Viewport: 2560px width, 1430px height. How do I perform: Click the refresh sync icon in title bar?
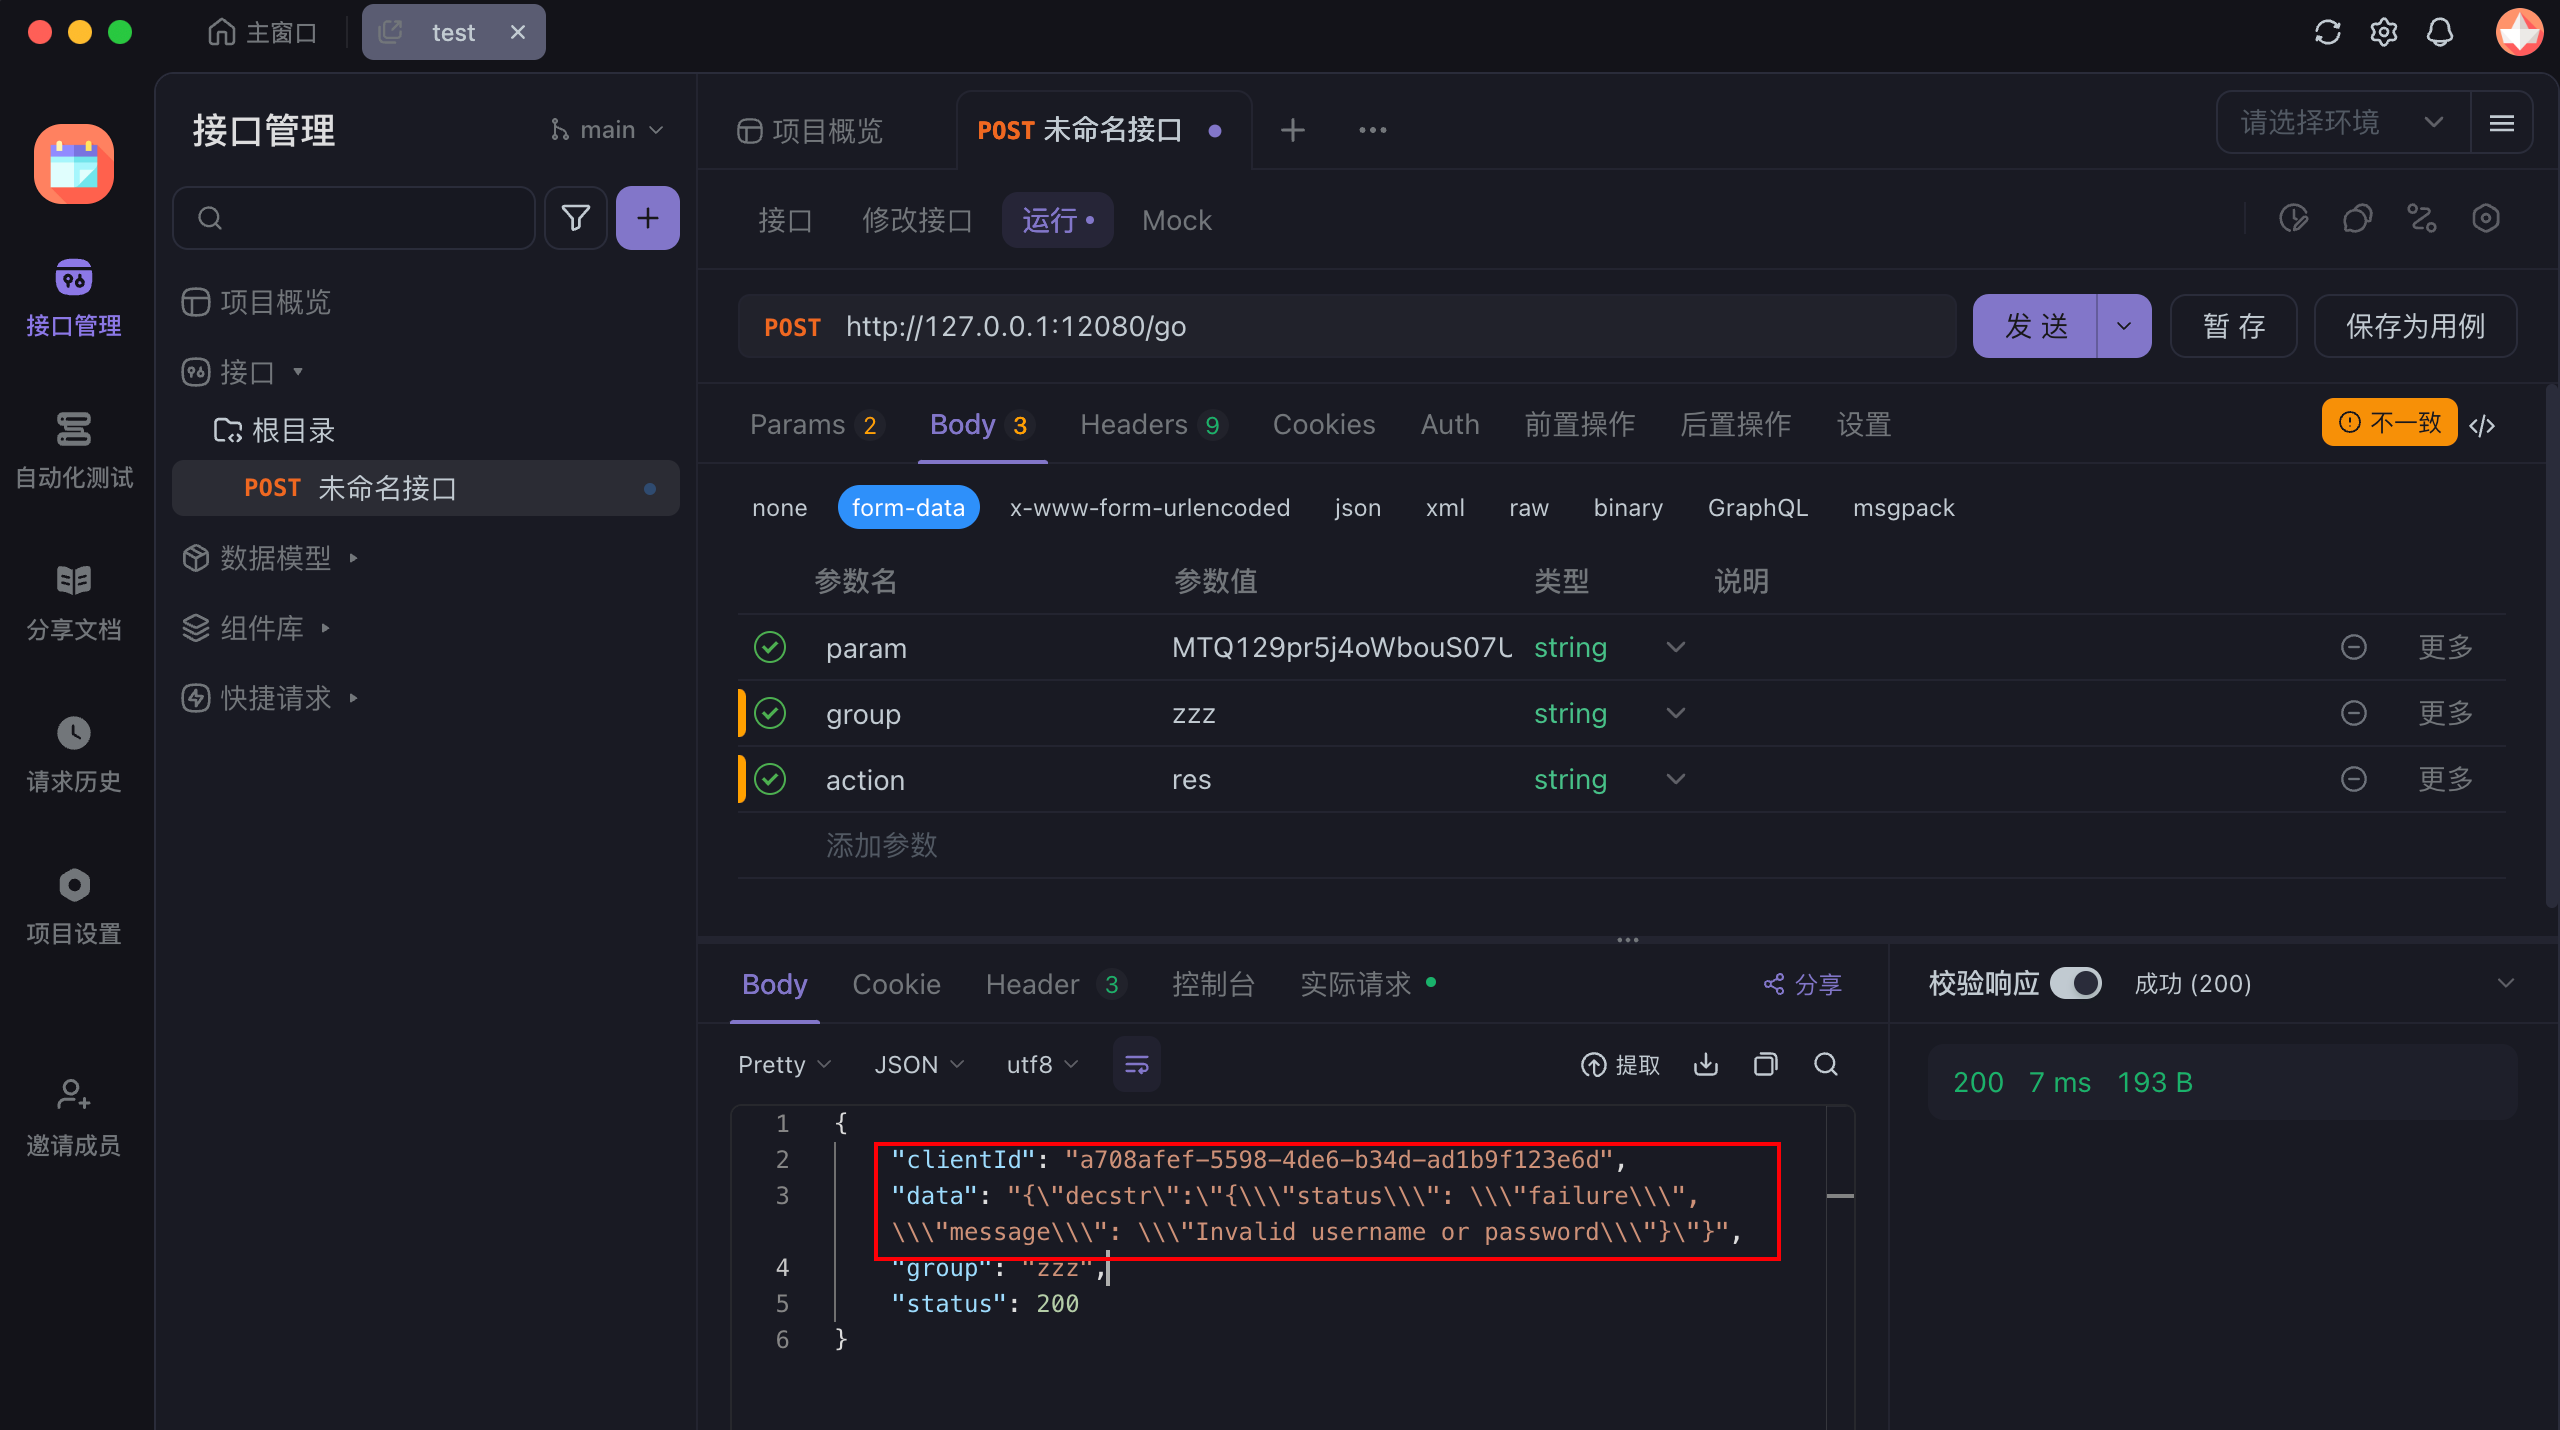coord(2327,33)
